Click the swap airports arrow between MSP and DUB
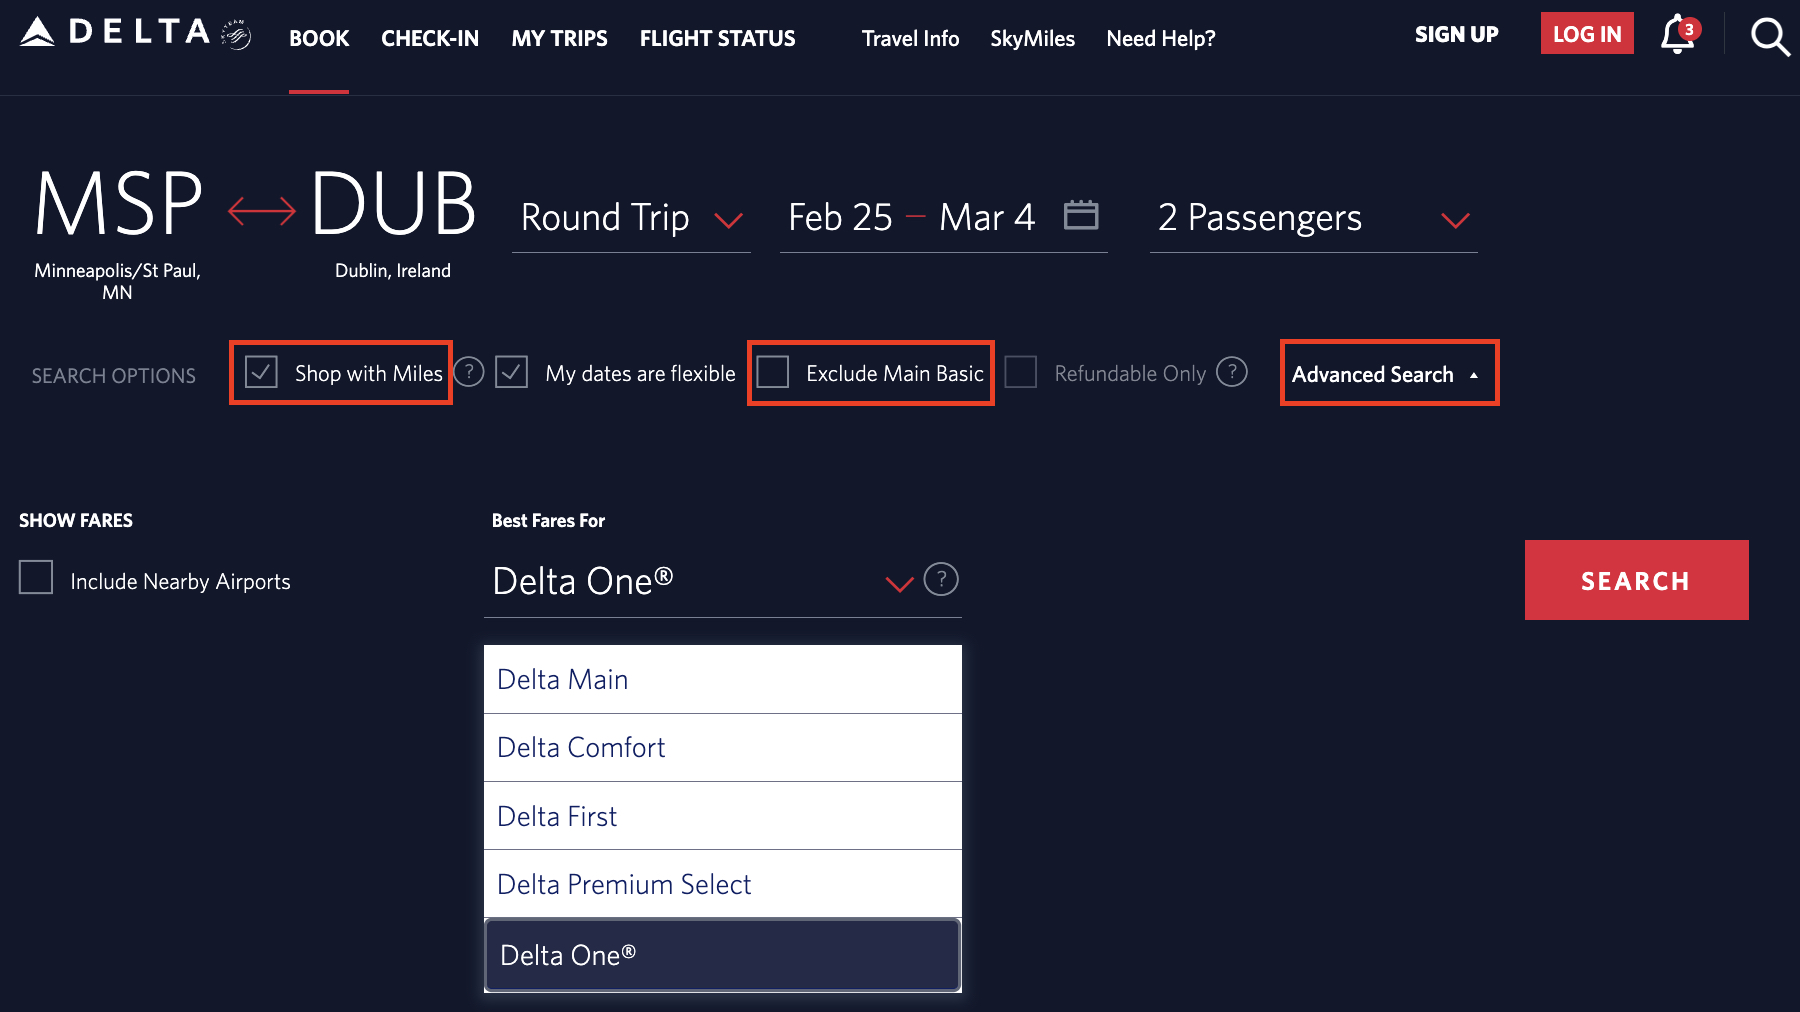This screenshot has width=1800, height=1012. [x=260, y=210]
